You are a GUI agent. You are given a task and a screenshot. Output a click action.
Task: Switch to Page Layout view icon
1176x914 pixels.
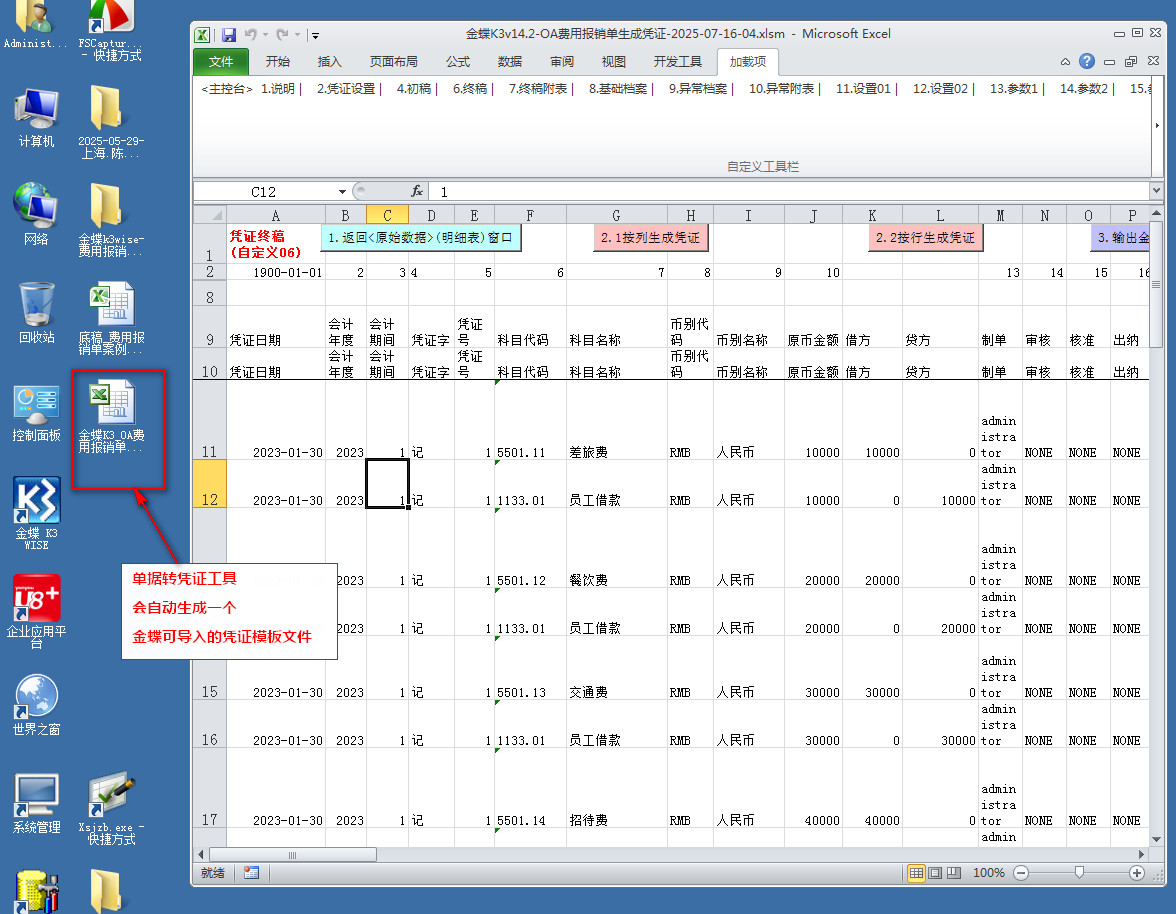coord(935,873)
